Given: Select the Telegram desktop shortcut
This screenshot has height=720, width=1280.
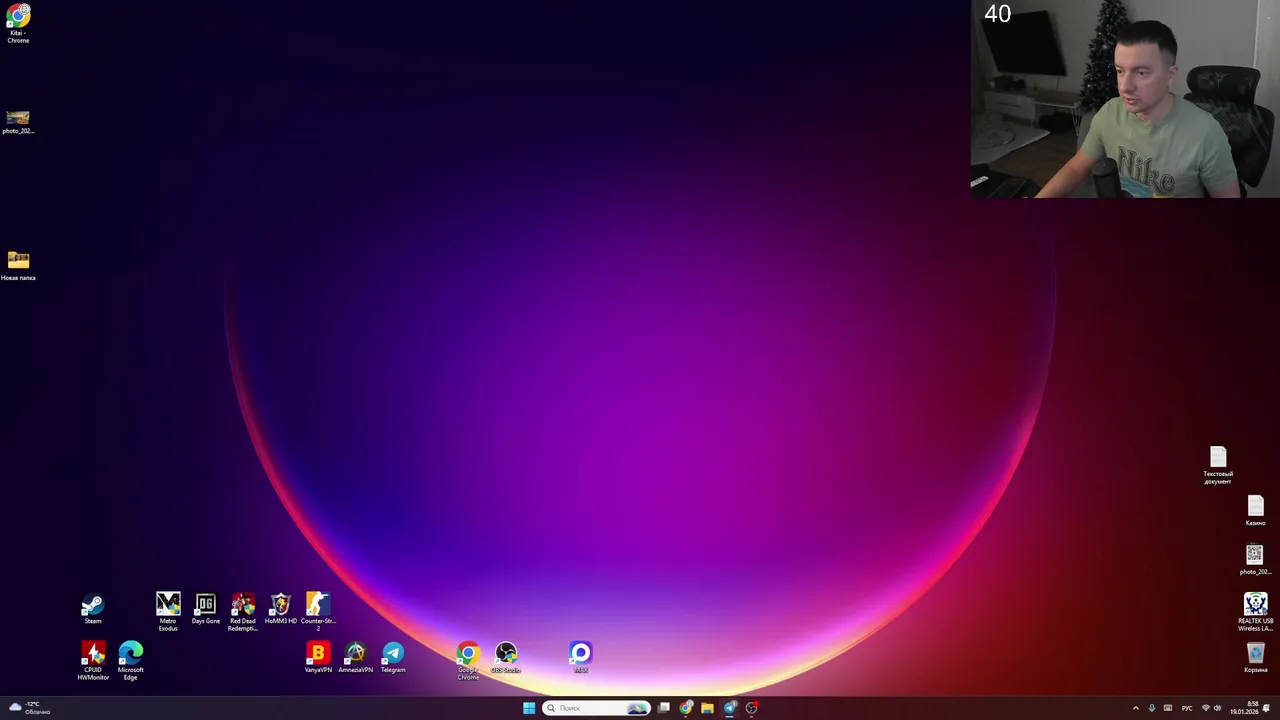Looking at the screenshot, I should (393, 658).
